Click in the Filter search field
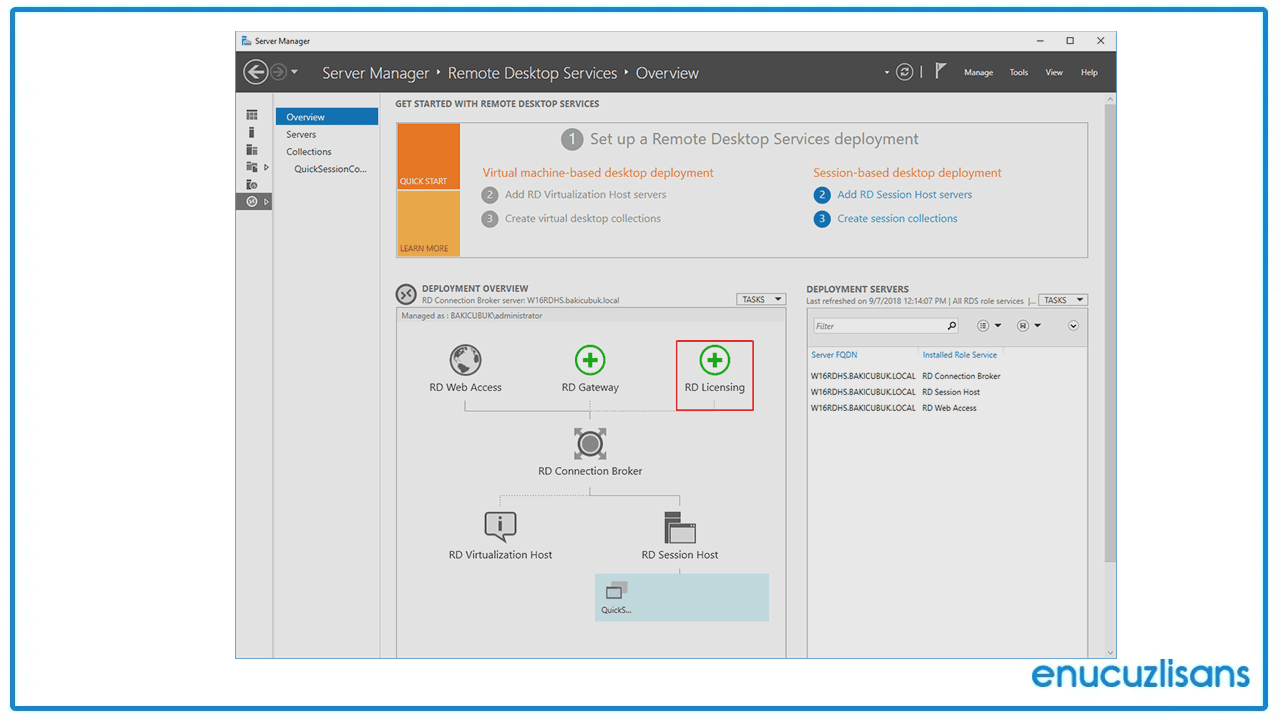 (x=878, y=326)
